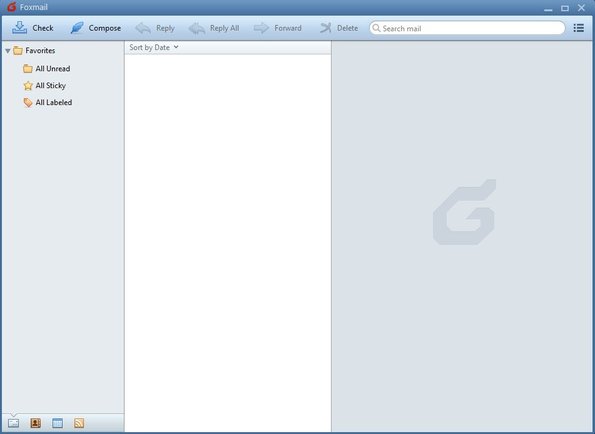Click the Forward button label
The height and width of the screenshot is (434, 595).
click(x=288, y=28)
